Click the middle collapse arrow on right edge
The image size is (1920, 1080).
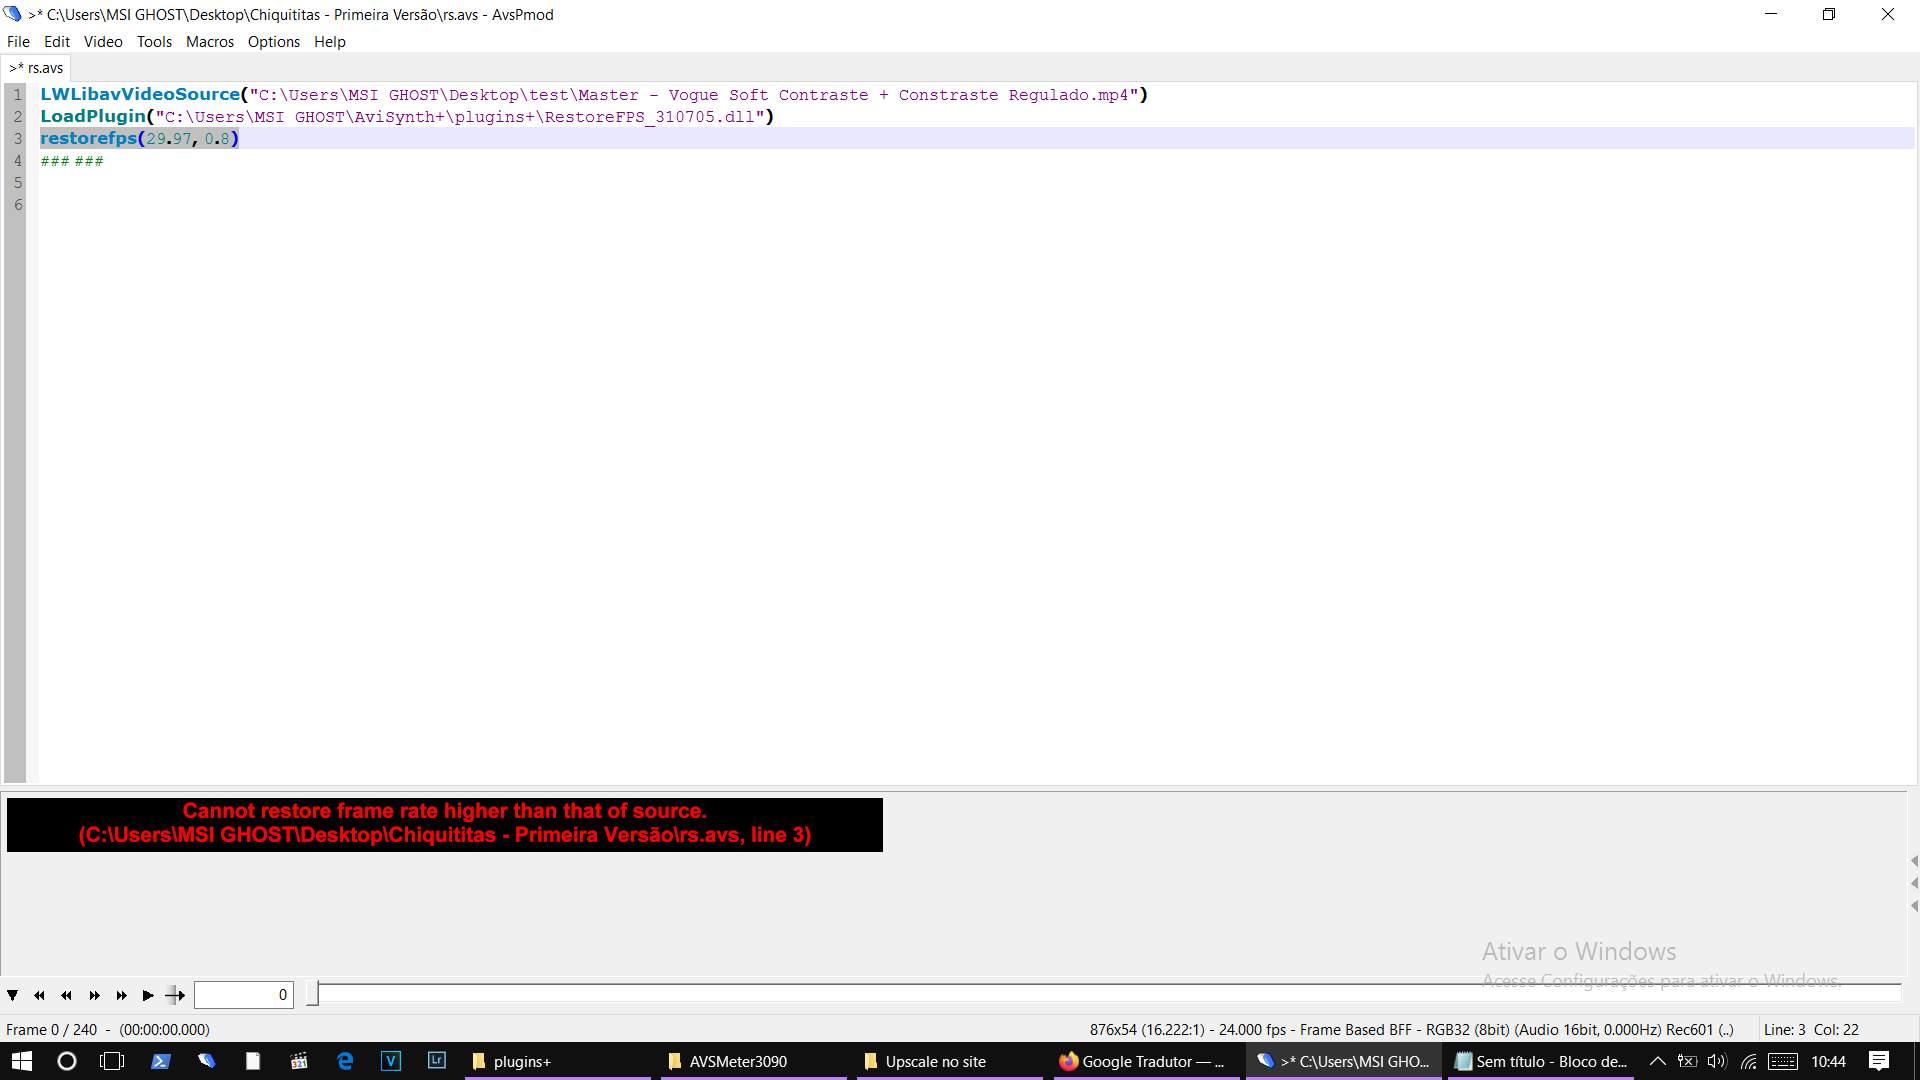(1914, 883)
